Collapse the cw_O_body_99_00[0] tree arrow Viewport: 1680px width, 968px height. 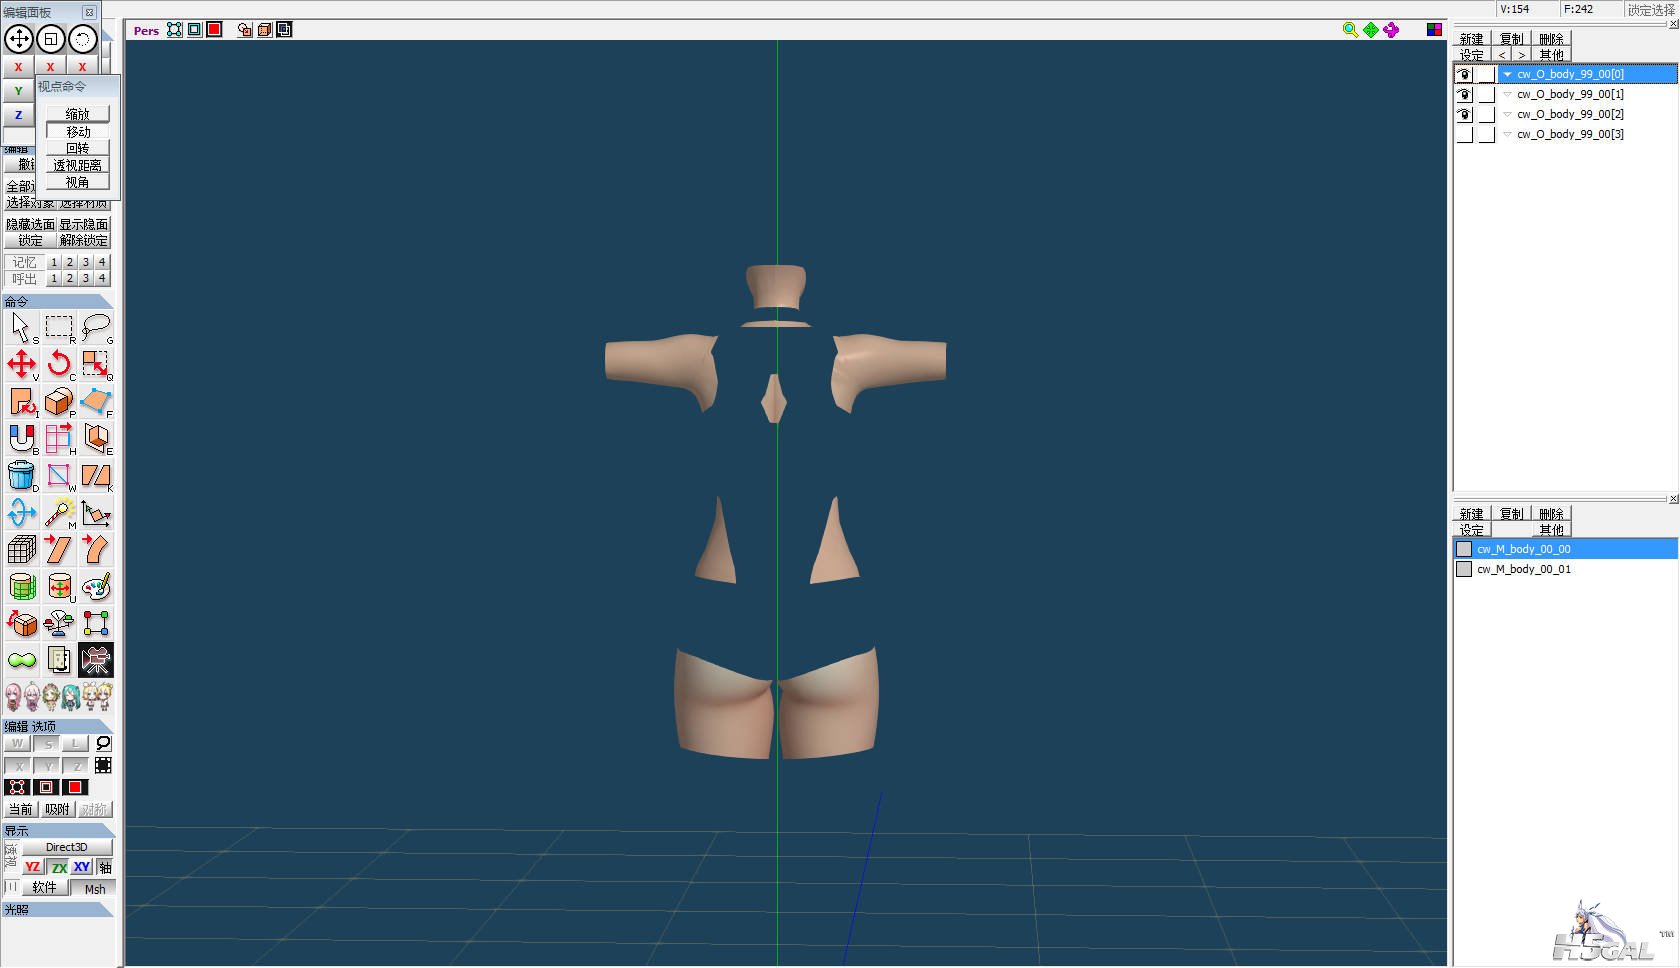(x=1507, y=75)
